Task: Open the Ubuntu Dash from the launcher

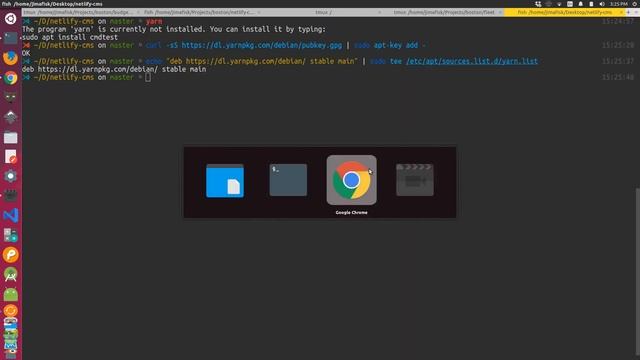Action: pos(11,18)
